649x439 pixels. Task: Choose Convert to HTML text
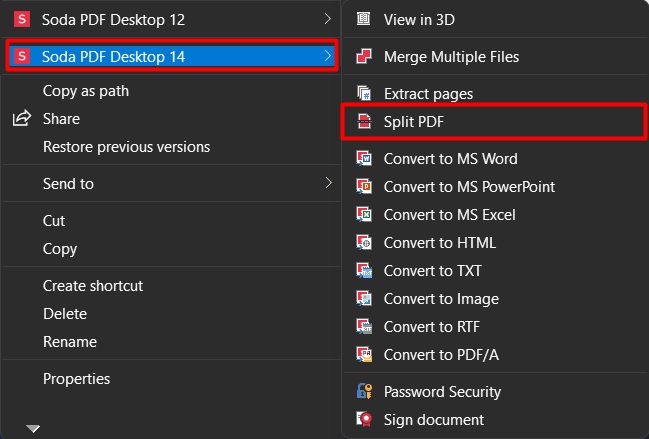(440, 243)
